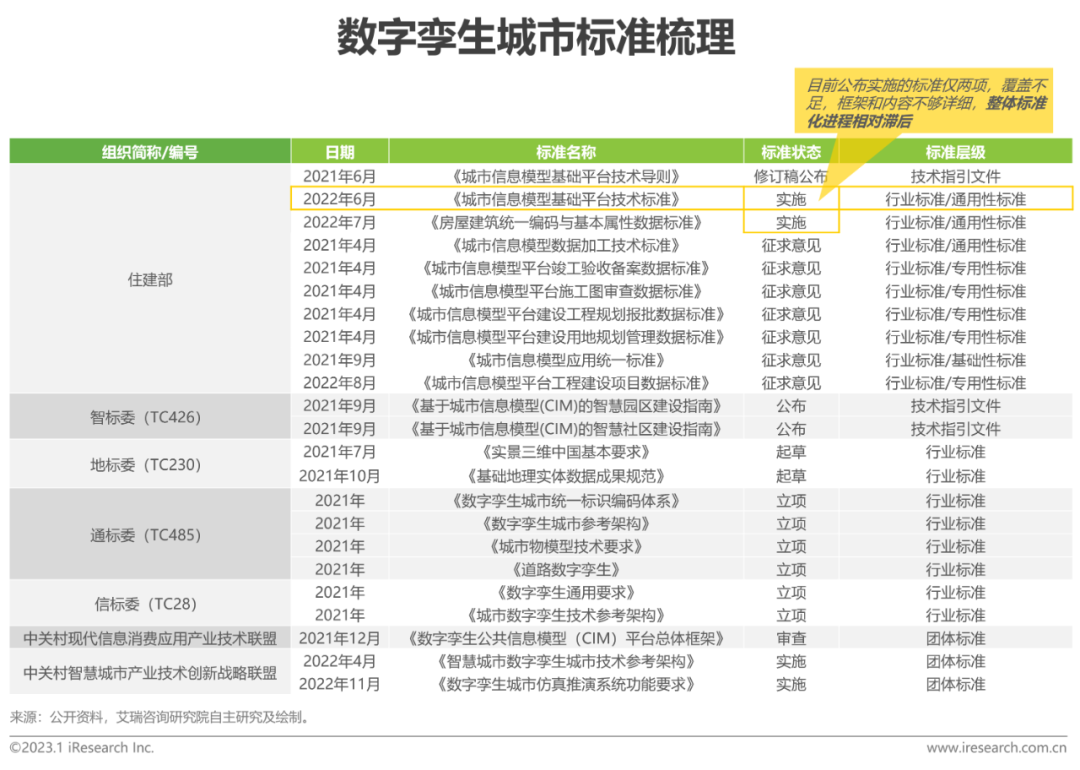Click the 住建部 organization cell
Screen dimensions: 1080x770
[x=149, y=280]
